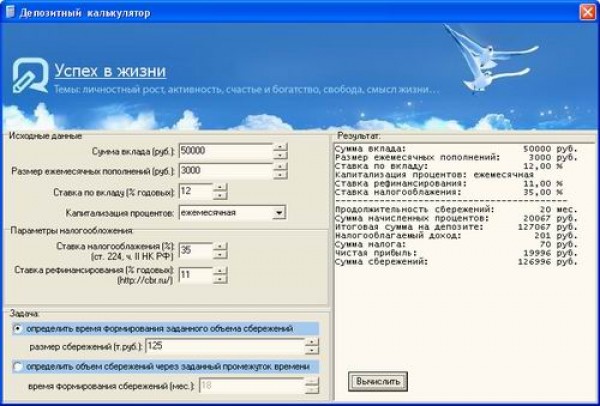Click result line 'Сумма налога'
600x406 pixels.
click(x=456, y=245)
